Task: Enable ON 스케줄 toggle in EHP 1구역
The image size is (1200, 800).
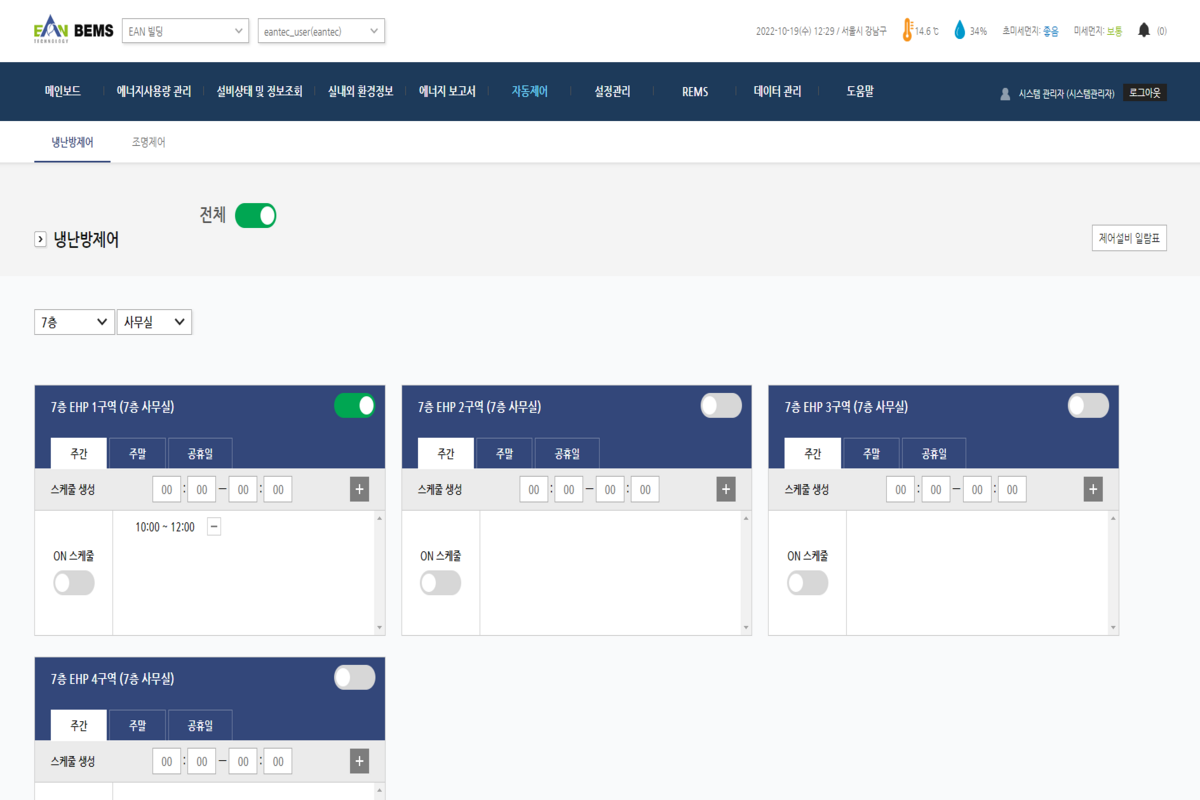Action: pyautogui.click(x=74, y=583)
